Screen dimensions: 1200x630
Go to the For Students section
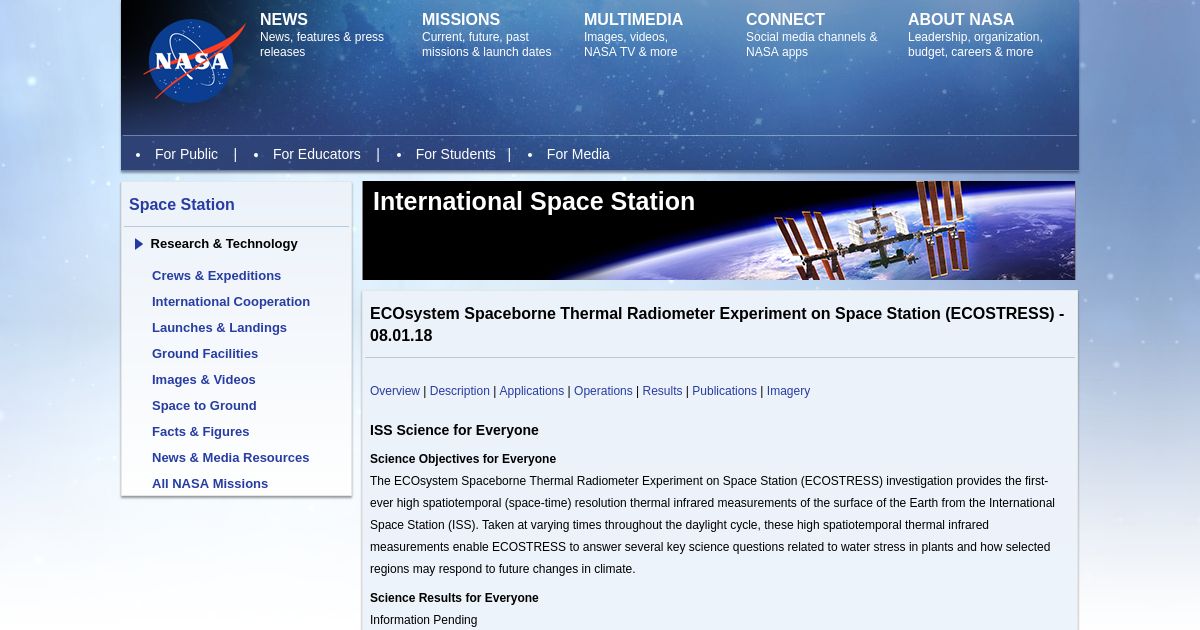tap(456, 154)
